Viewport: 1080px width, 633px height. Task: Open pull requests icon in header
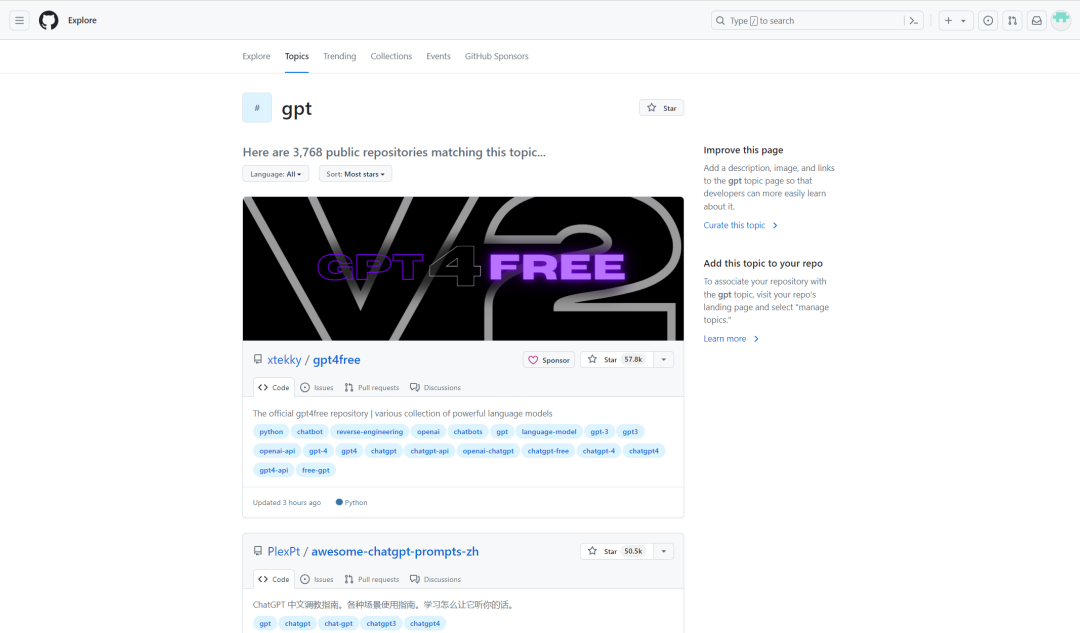(x=1012, y=21)
